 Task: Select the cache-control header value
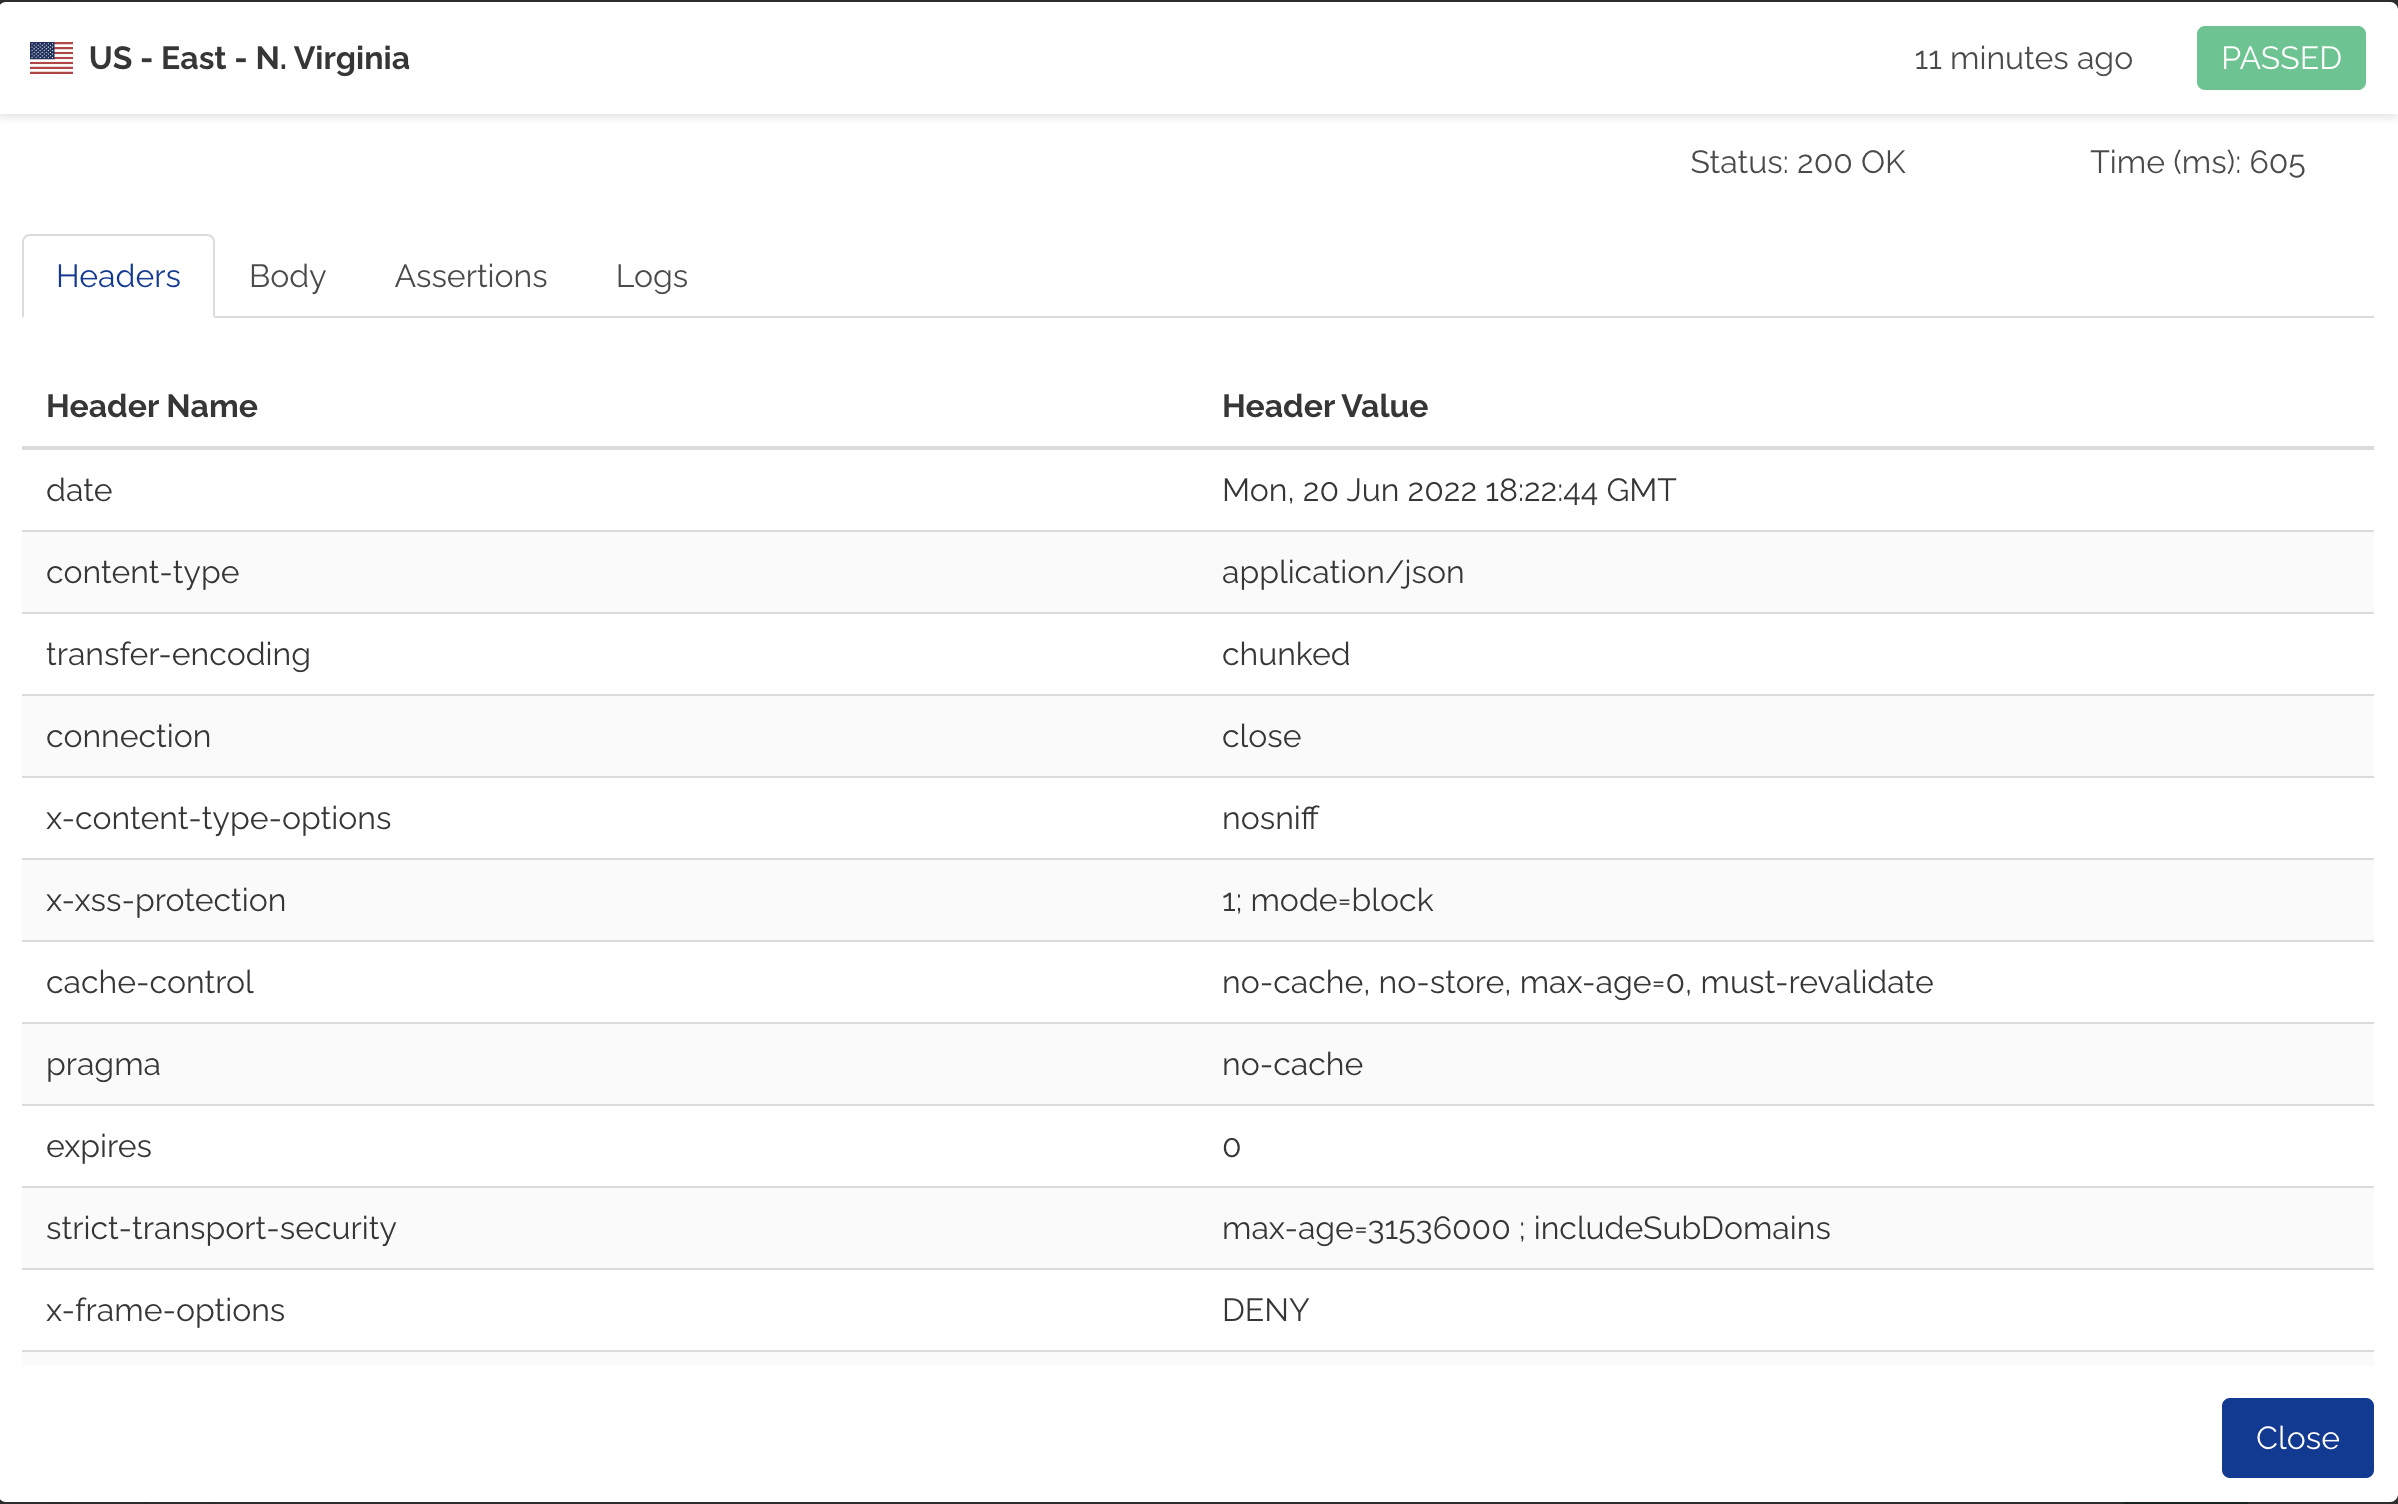click(x=1576, y=982)
